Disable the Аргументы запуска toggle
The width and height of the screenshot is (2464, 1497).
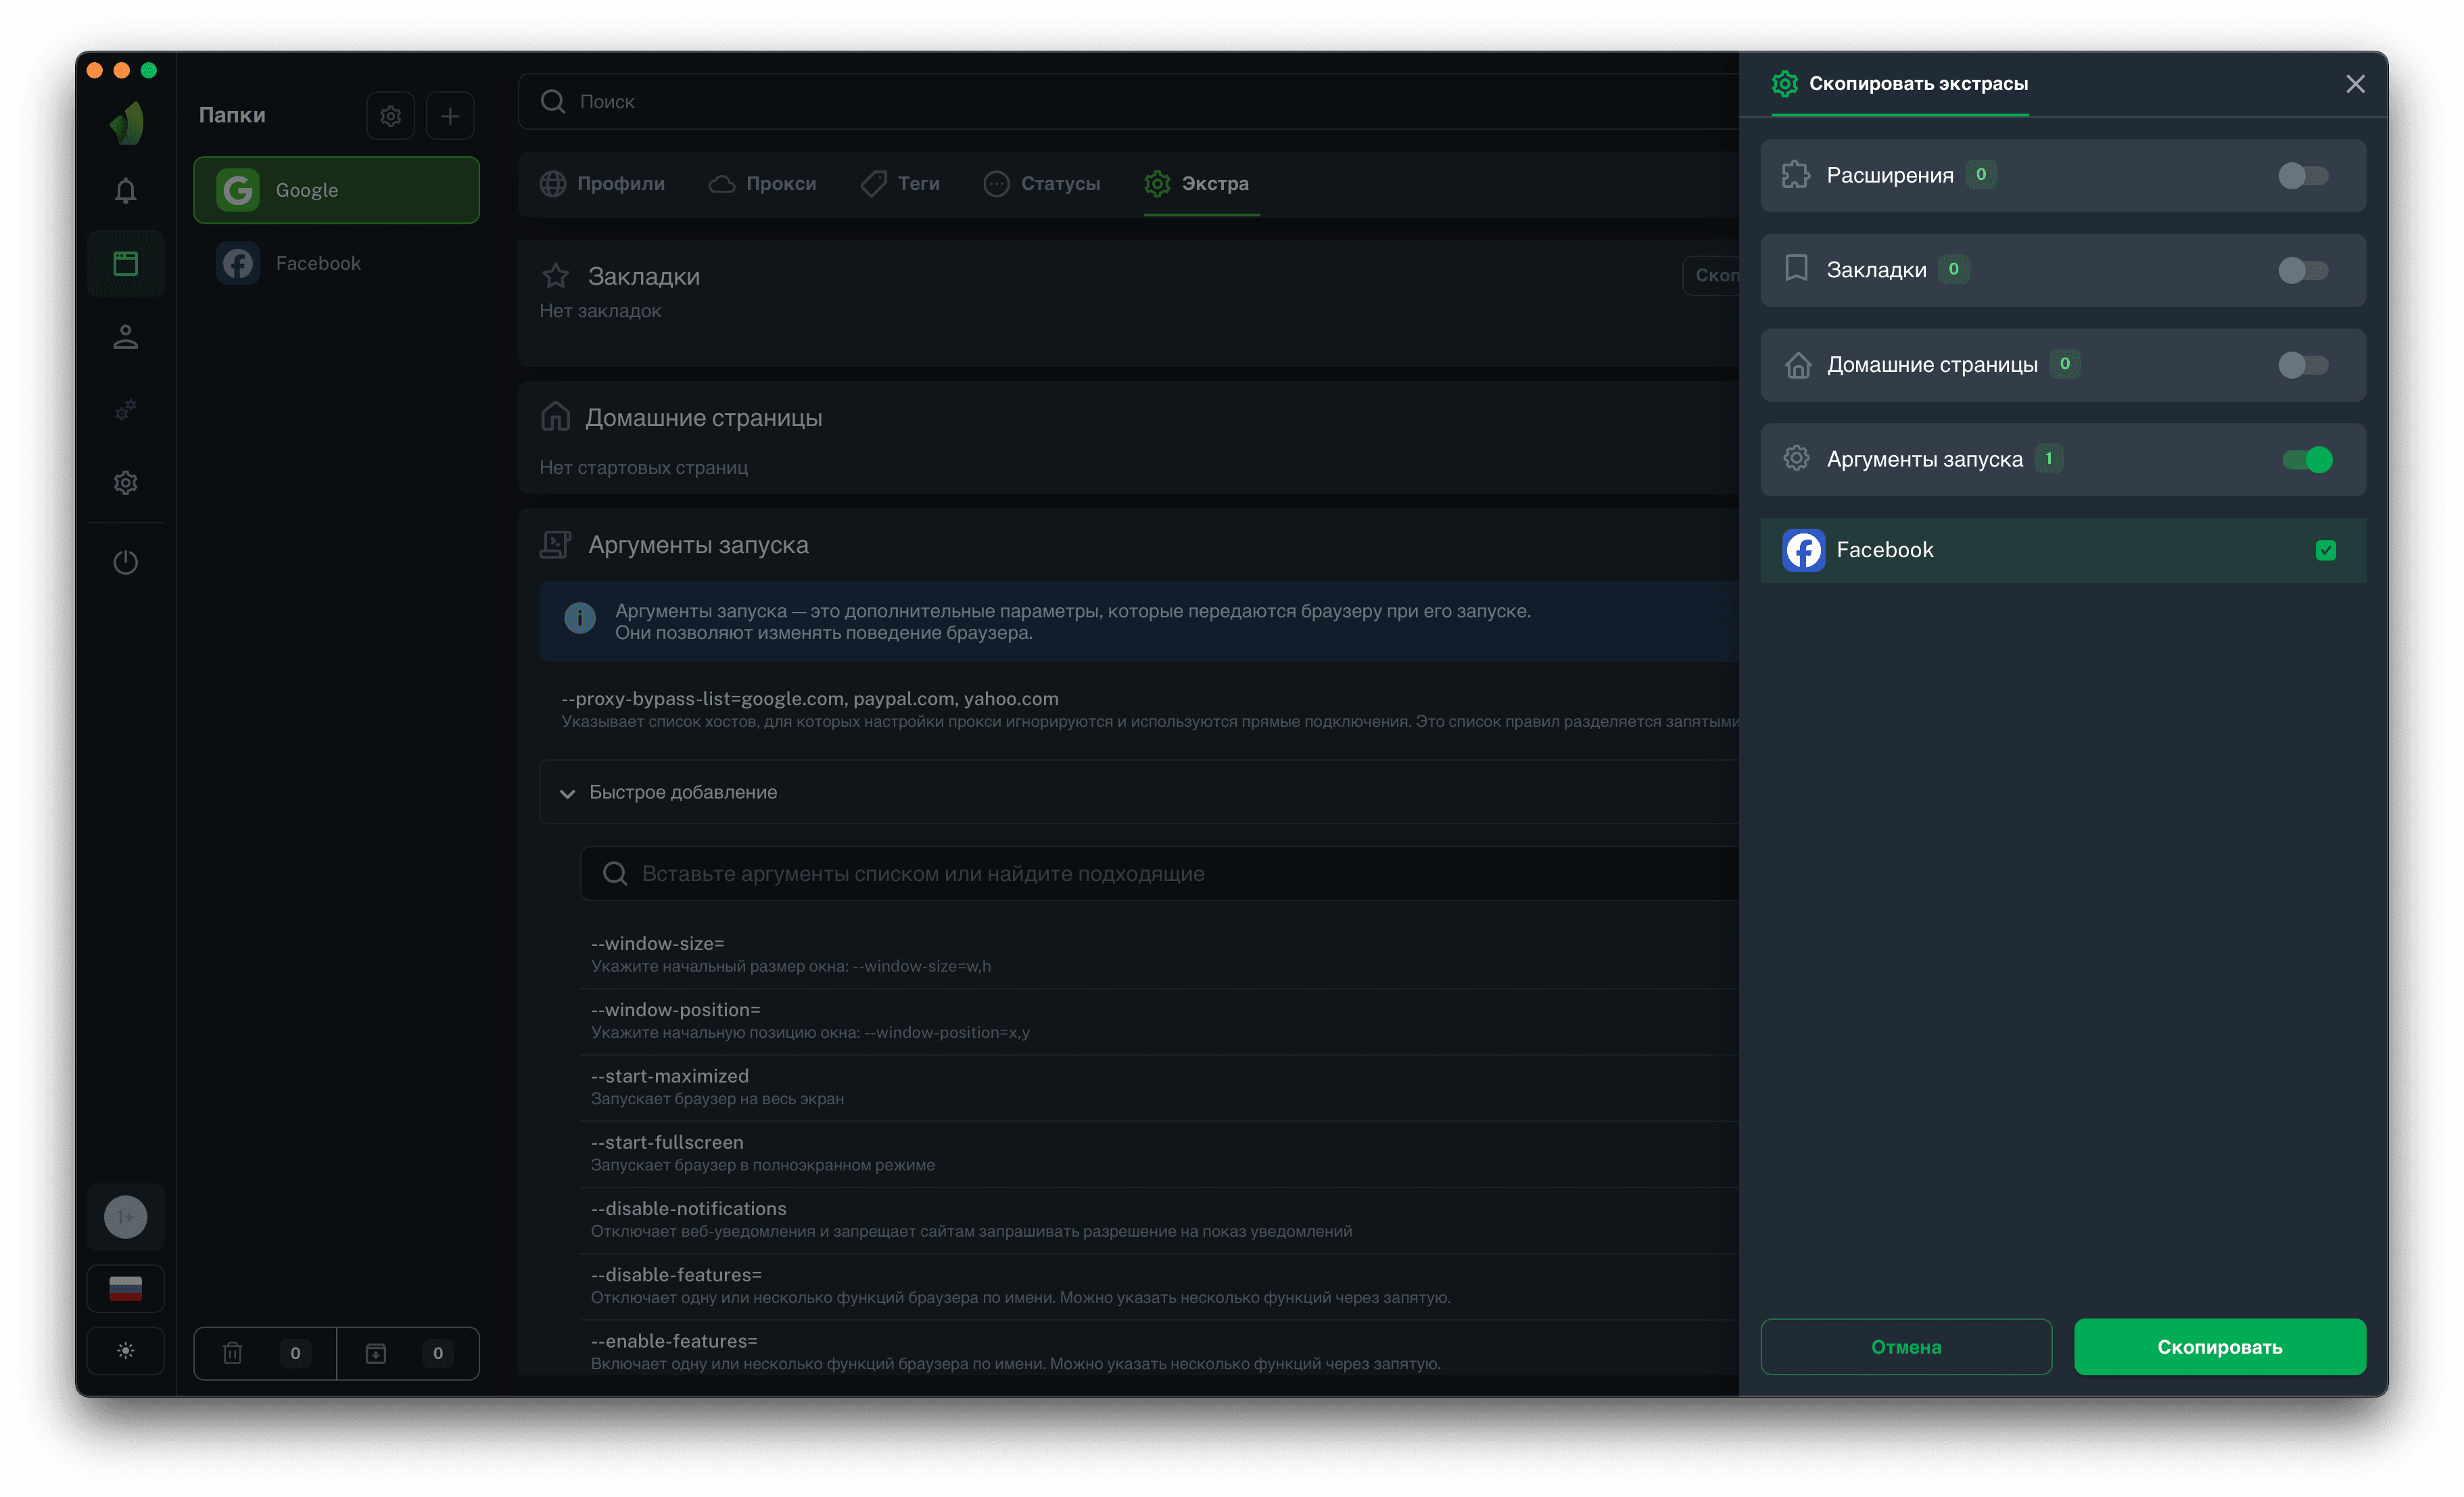tap(2307, 460)
